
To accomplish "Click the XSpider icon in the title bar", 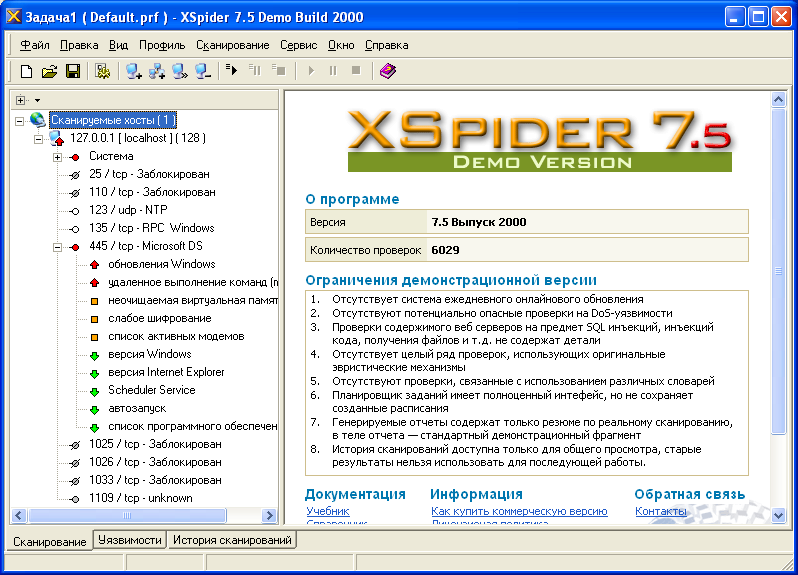I will point(14,16).
